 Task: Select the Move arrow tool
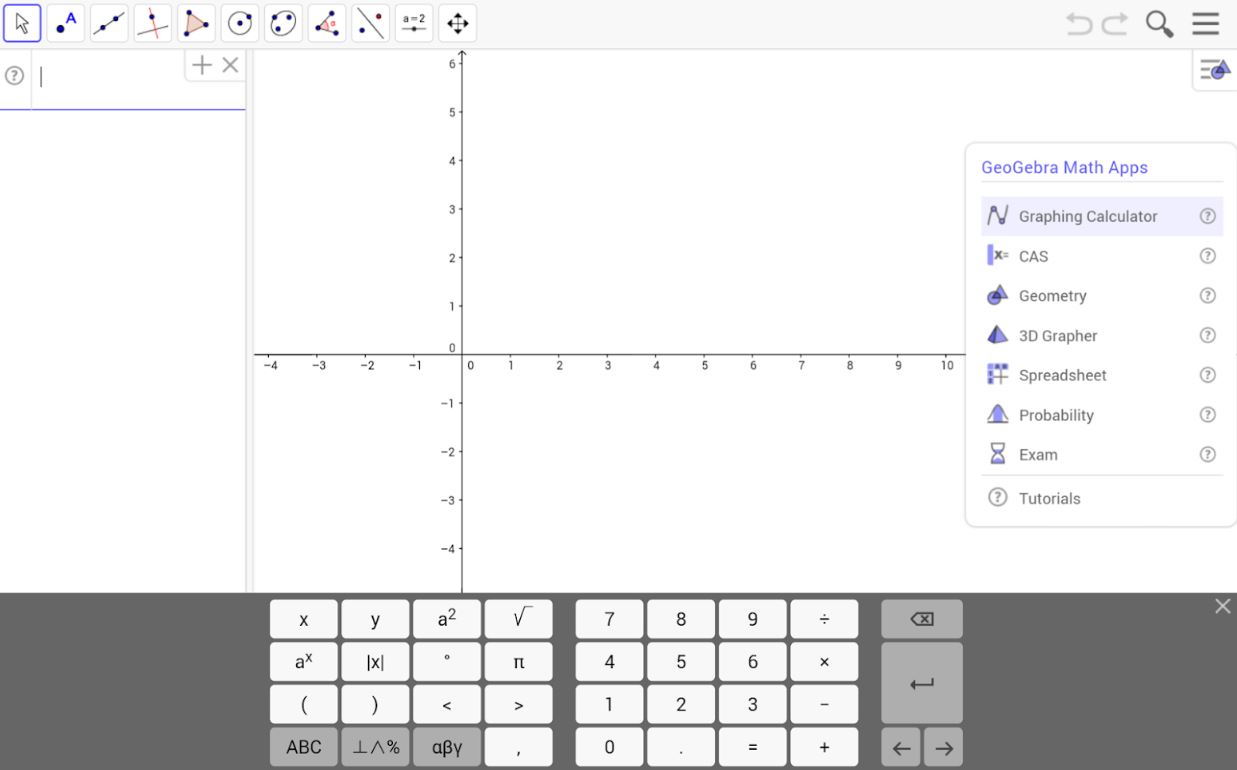22,23
